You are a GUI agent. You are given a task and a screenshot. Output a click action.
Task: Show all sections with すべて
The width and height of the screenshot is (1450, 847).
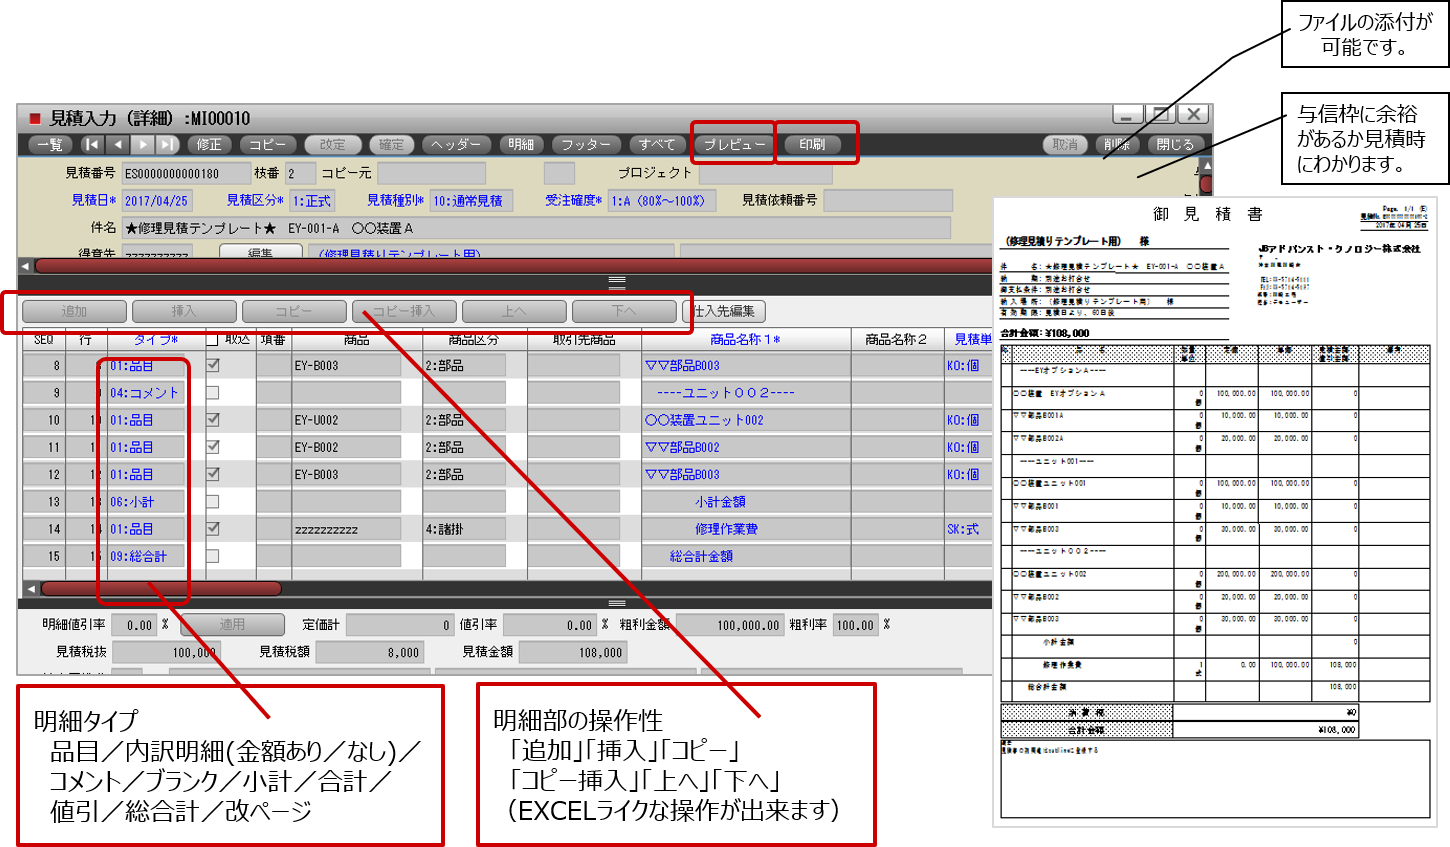[657, 145]
